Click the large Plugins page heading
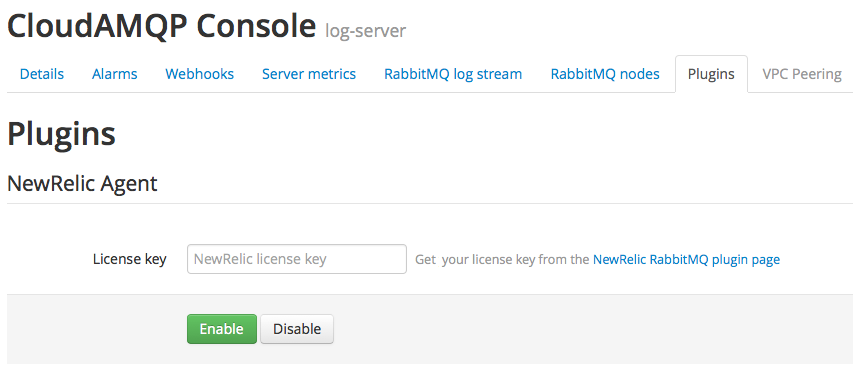853x388 pixels. (x=61, y=134)
